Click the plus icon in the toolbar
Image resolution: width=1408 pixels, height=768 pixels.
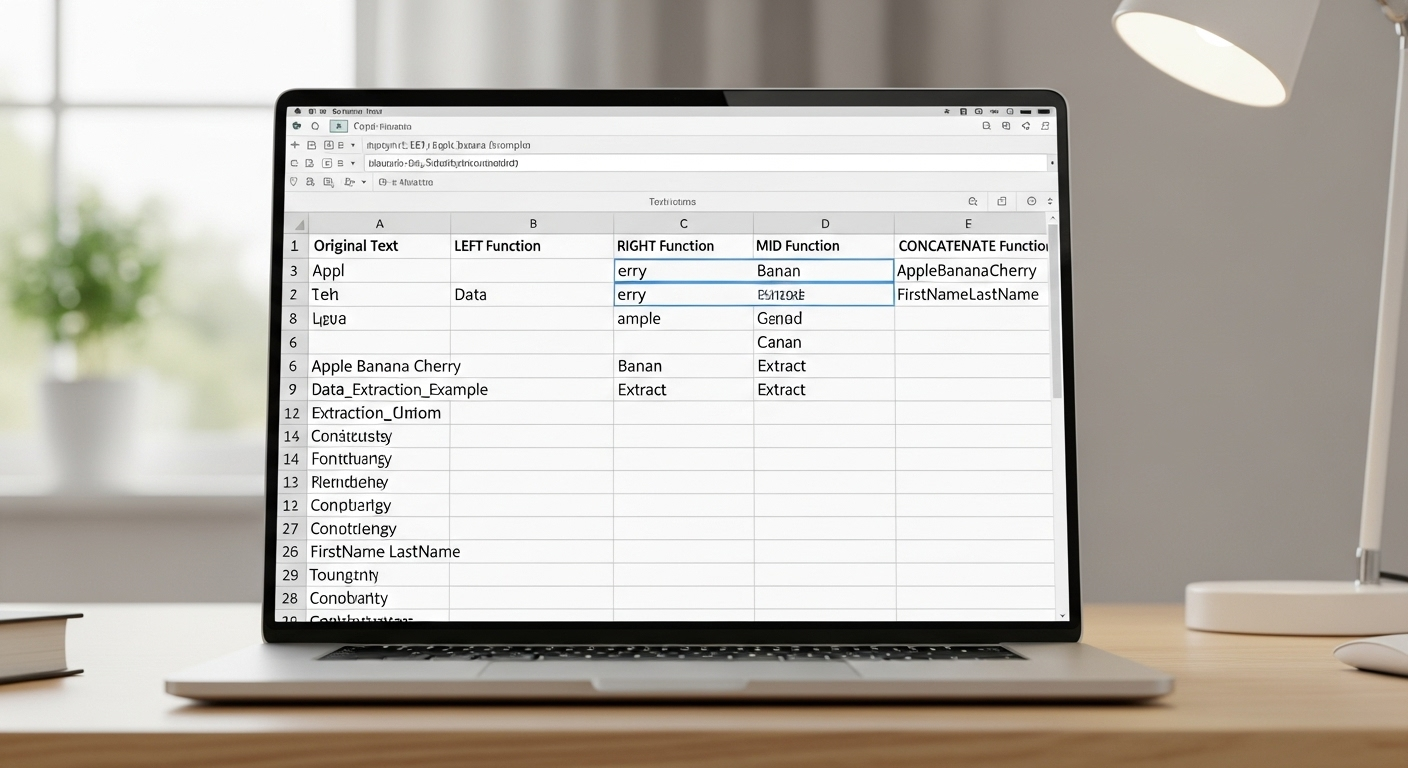point(295,145)
